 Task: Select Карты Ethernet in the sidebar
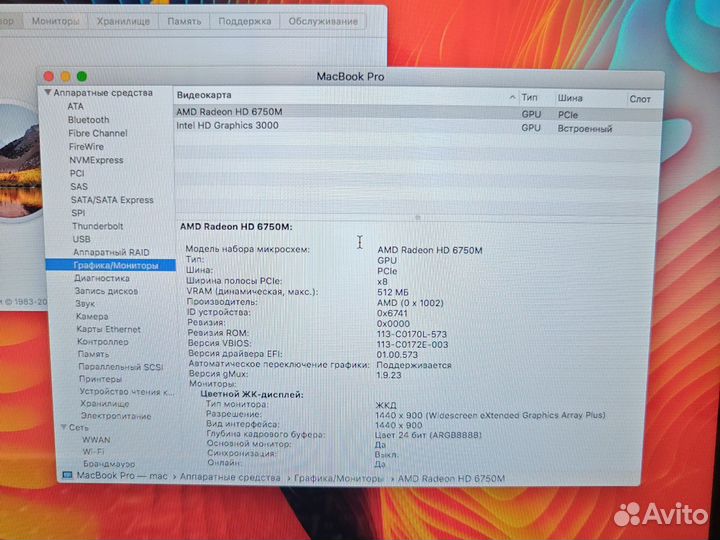point(108,329)
